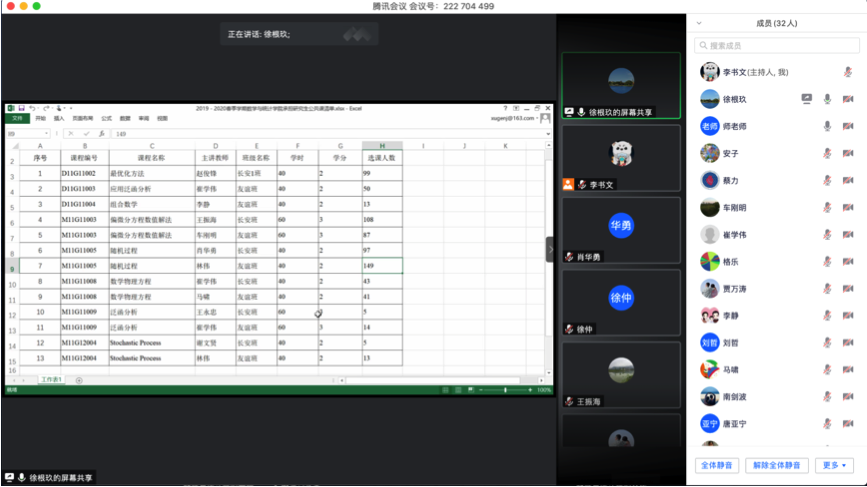
Task: Click the 解除全体静音 button
Action: coord(777,465)
